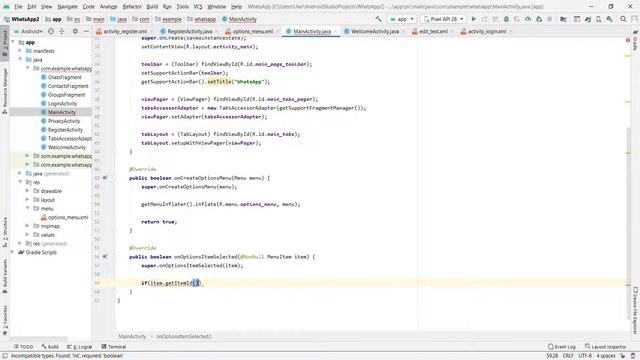This screenshot has width=640, height=360.
Task: Expand the drawable folder
Action: pyautogui.click(x=27, y=191)
